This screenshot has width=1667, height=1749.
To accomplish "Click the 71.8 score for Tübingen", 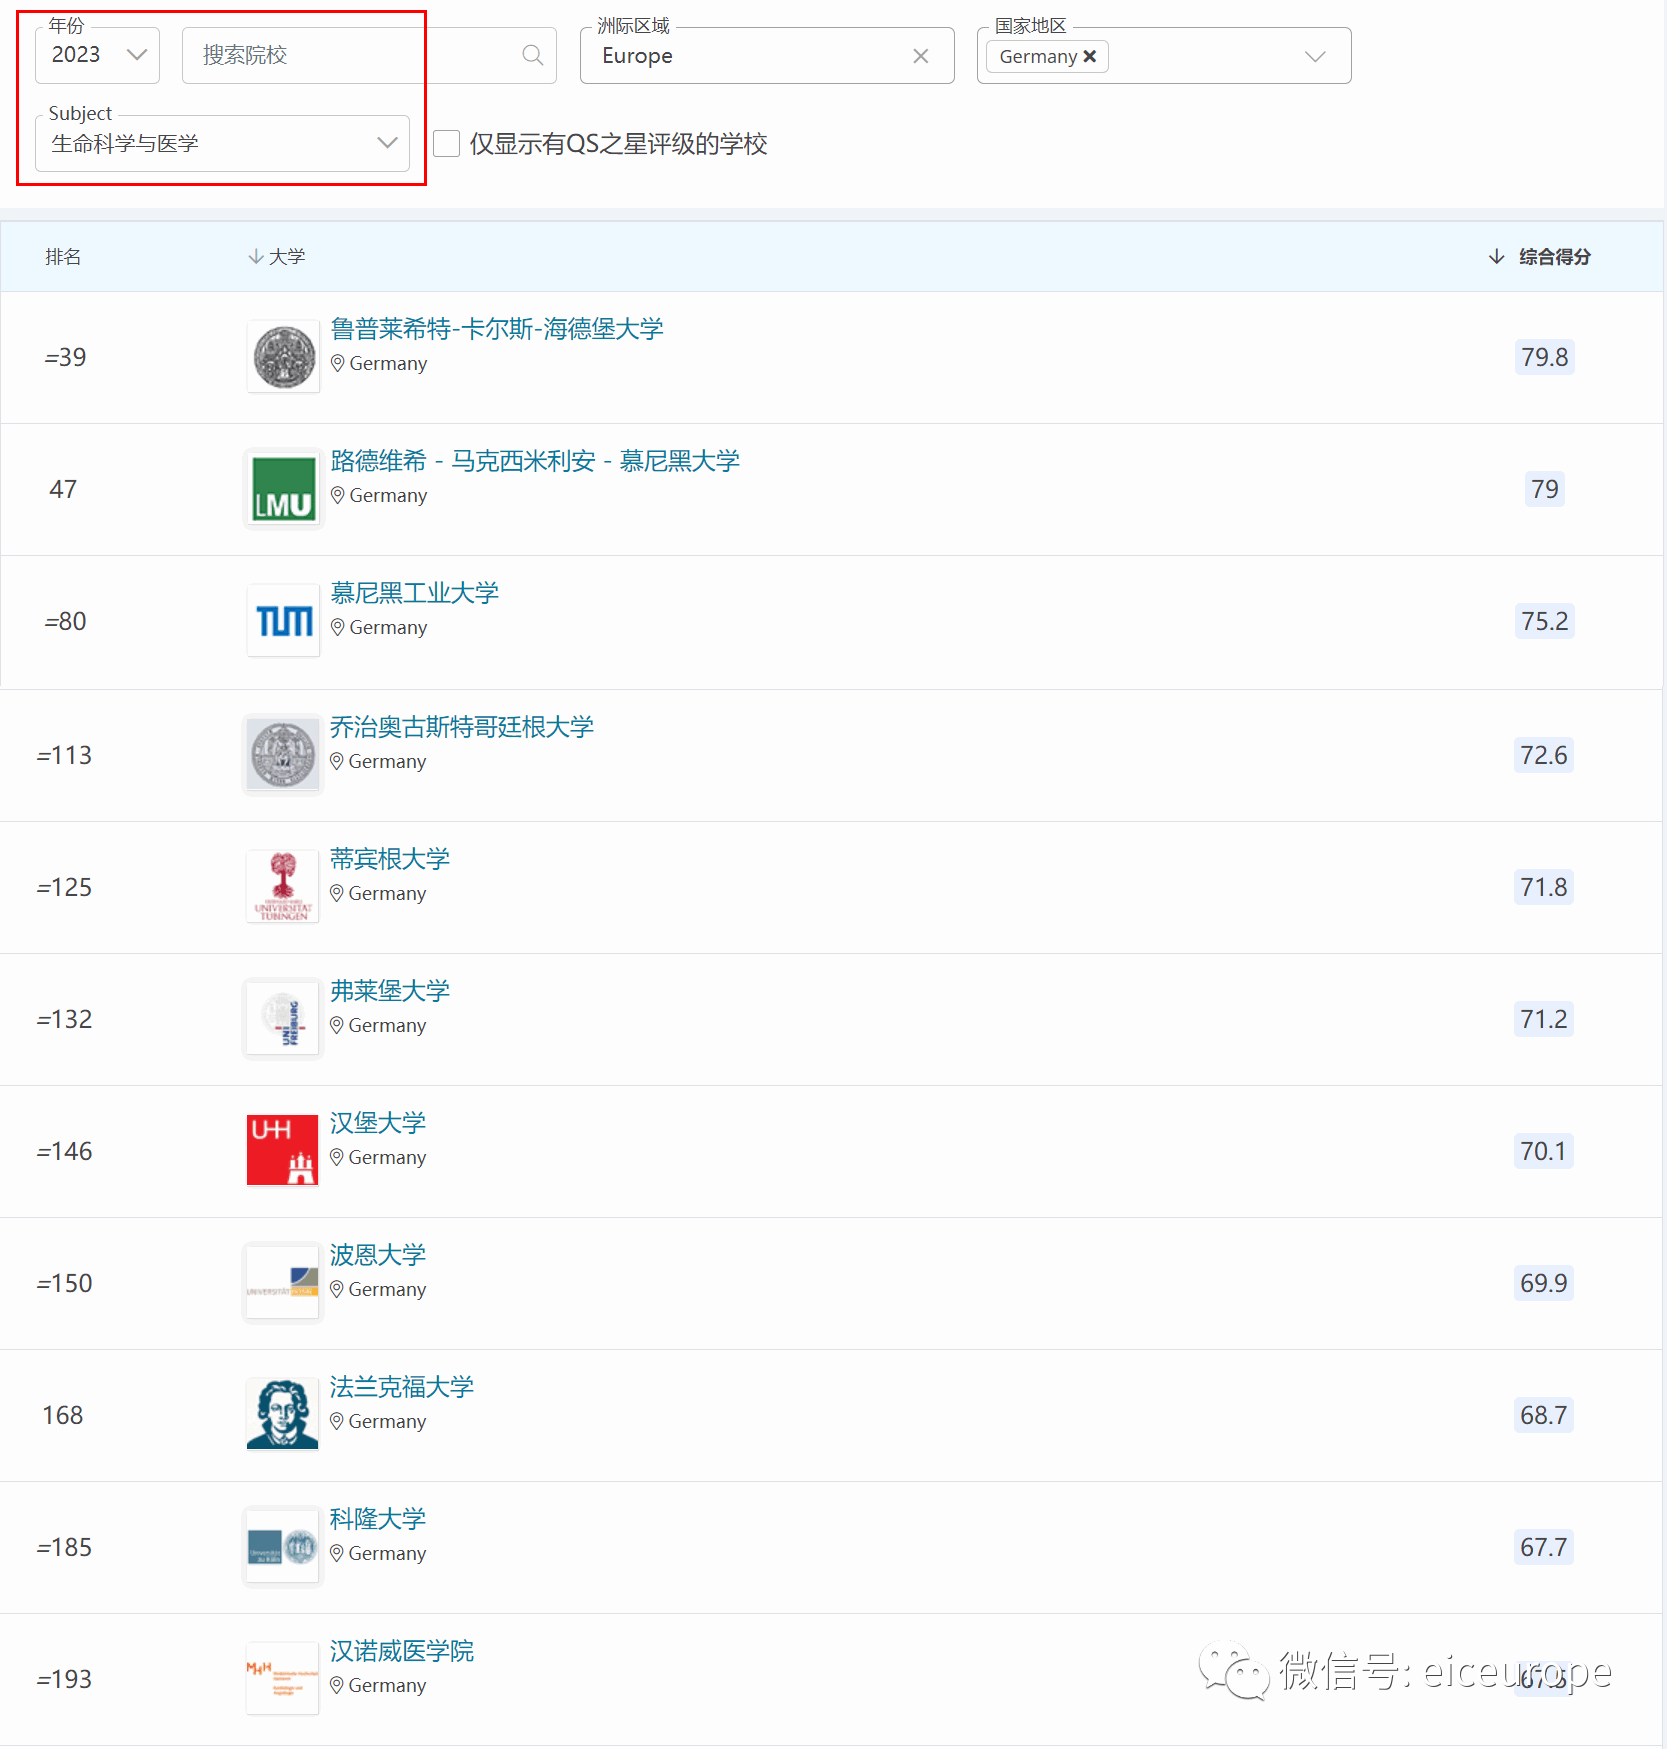I will [1543, 887].
